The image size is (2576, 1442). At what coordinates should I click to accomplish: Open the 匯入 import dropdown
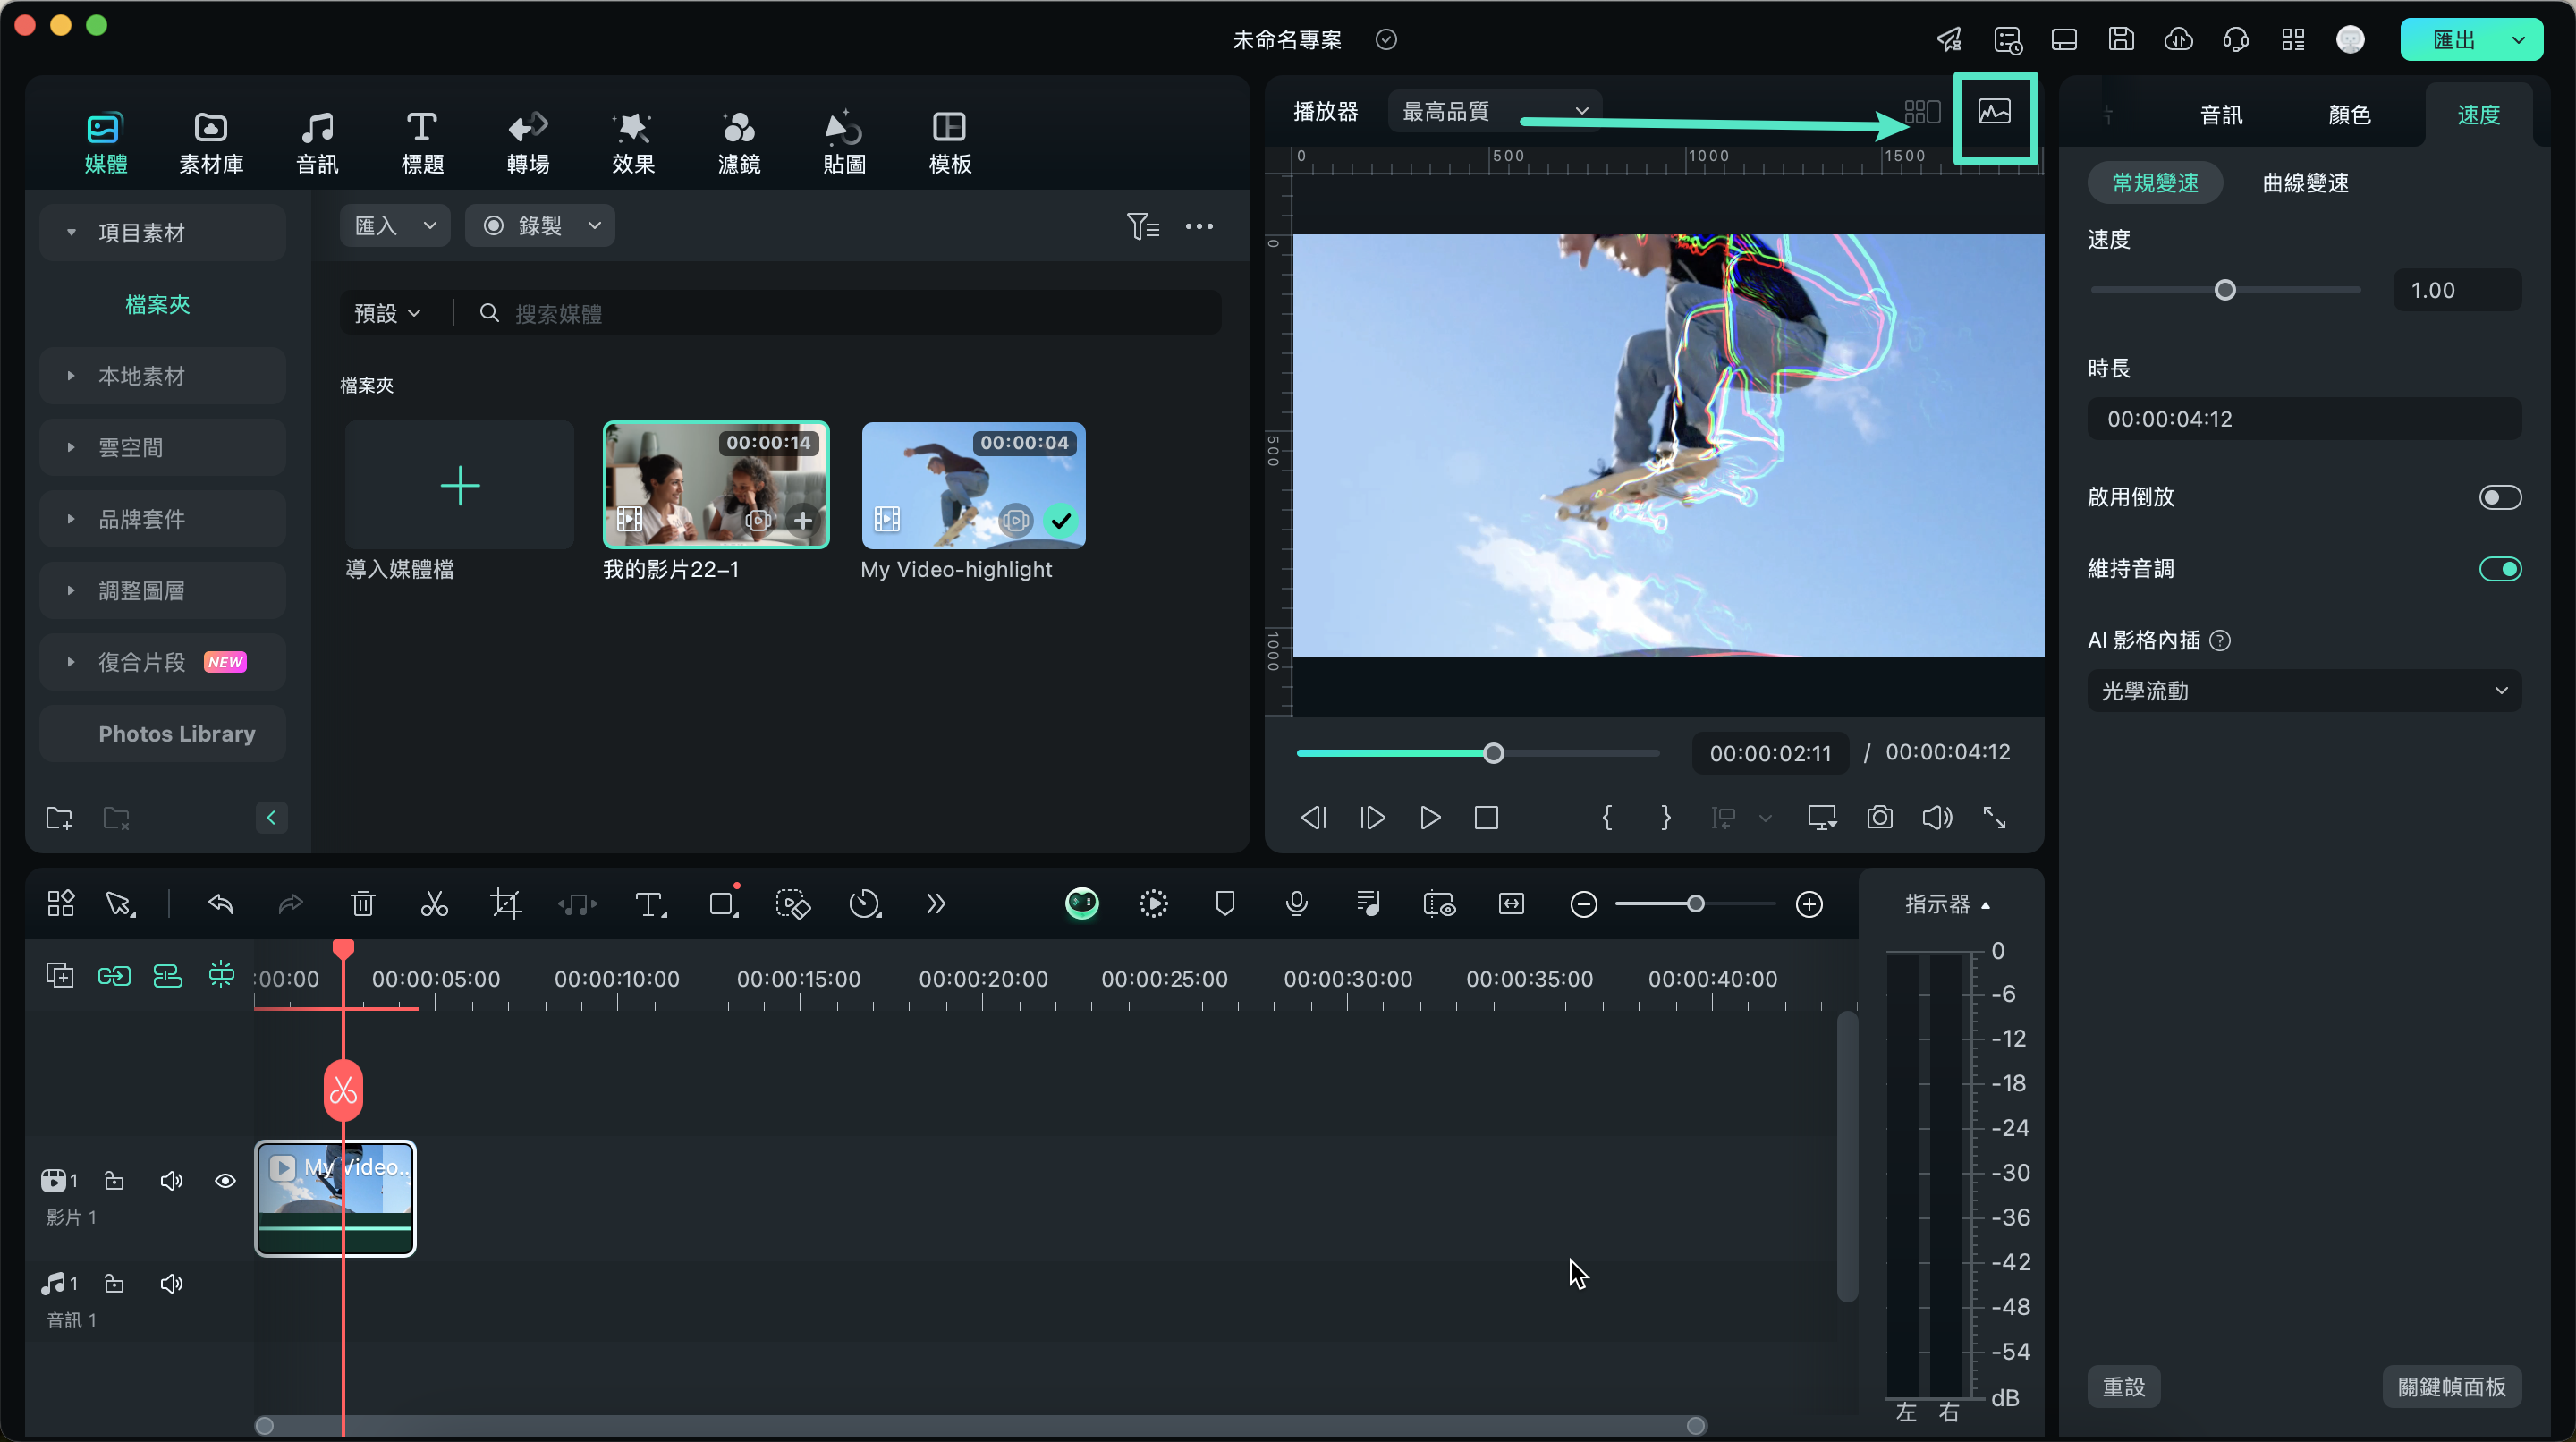395,226
